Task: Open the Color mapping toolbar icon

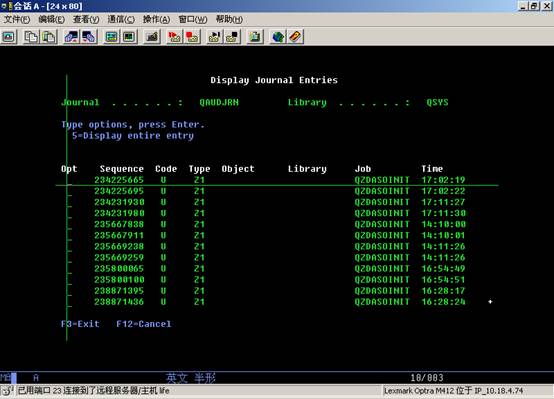Action: tap(129, 37)
